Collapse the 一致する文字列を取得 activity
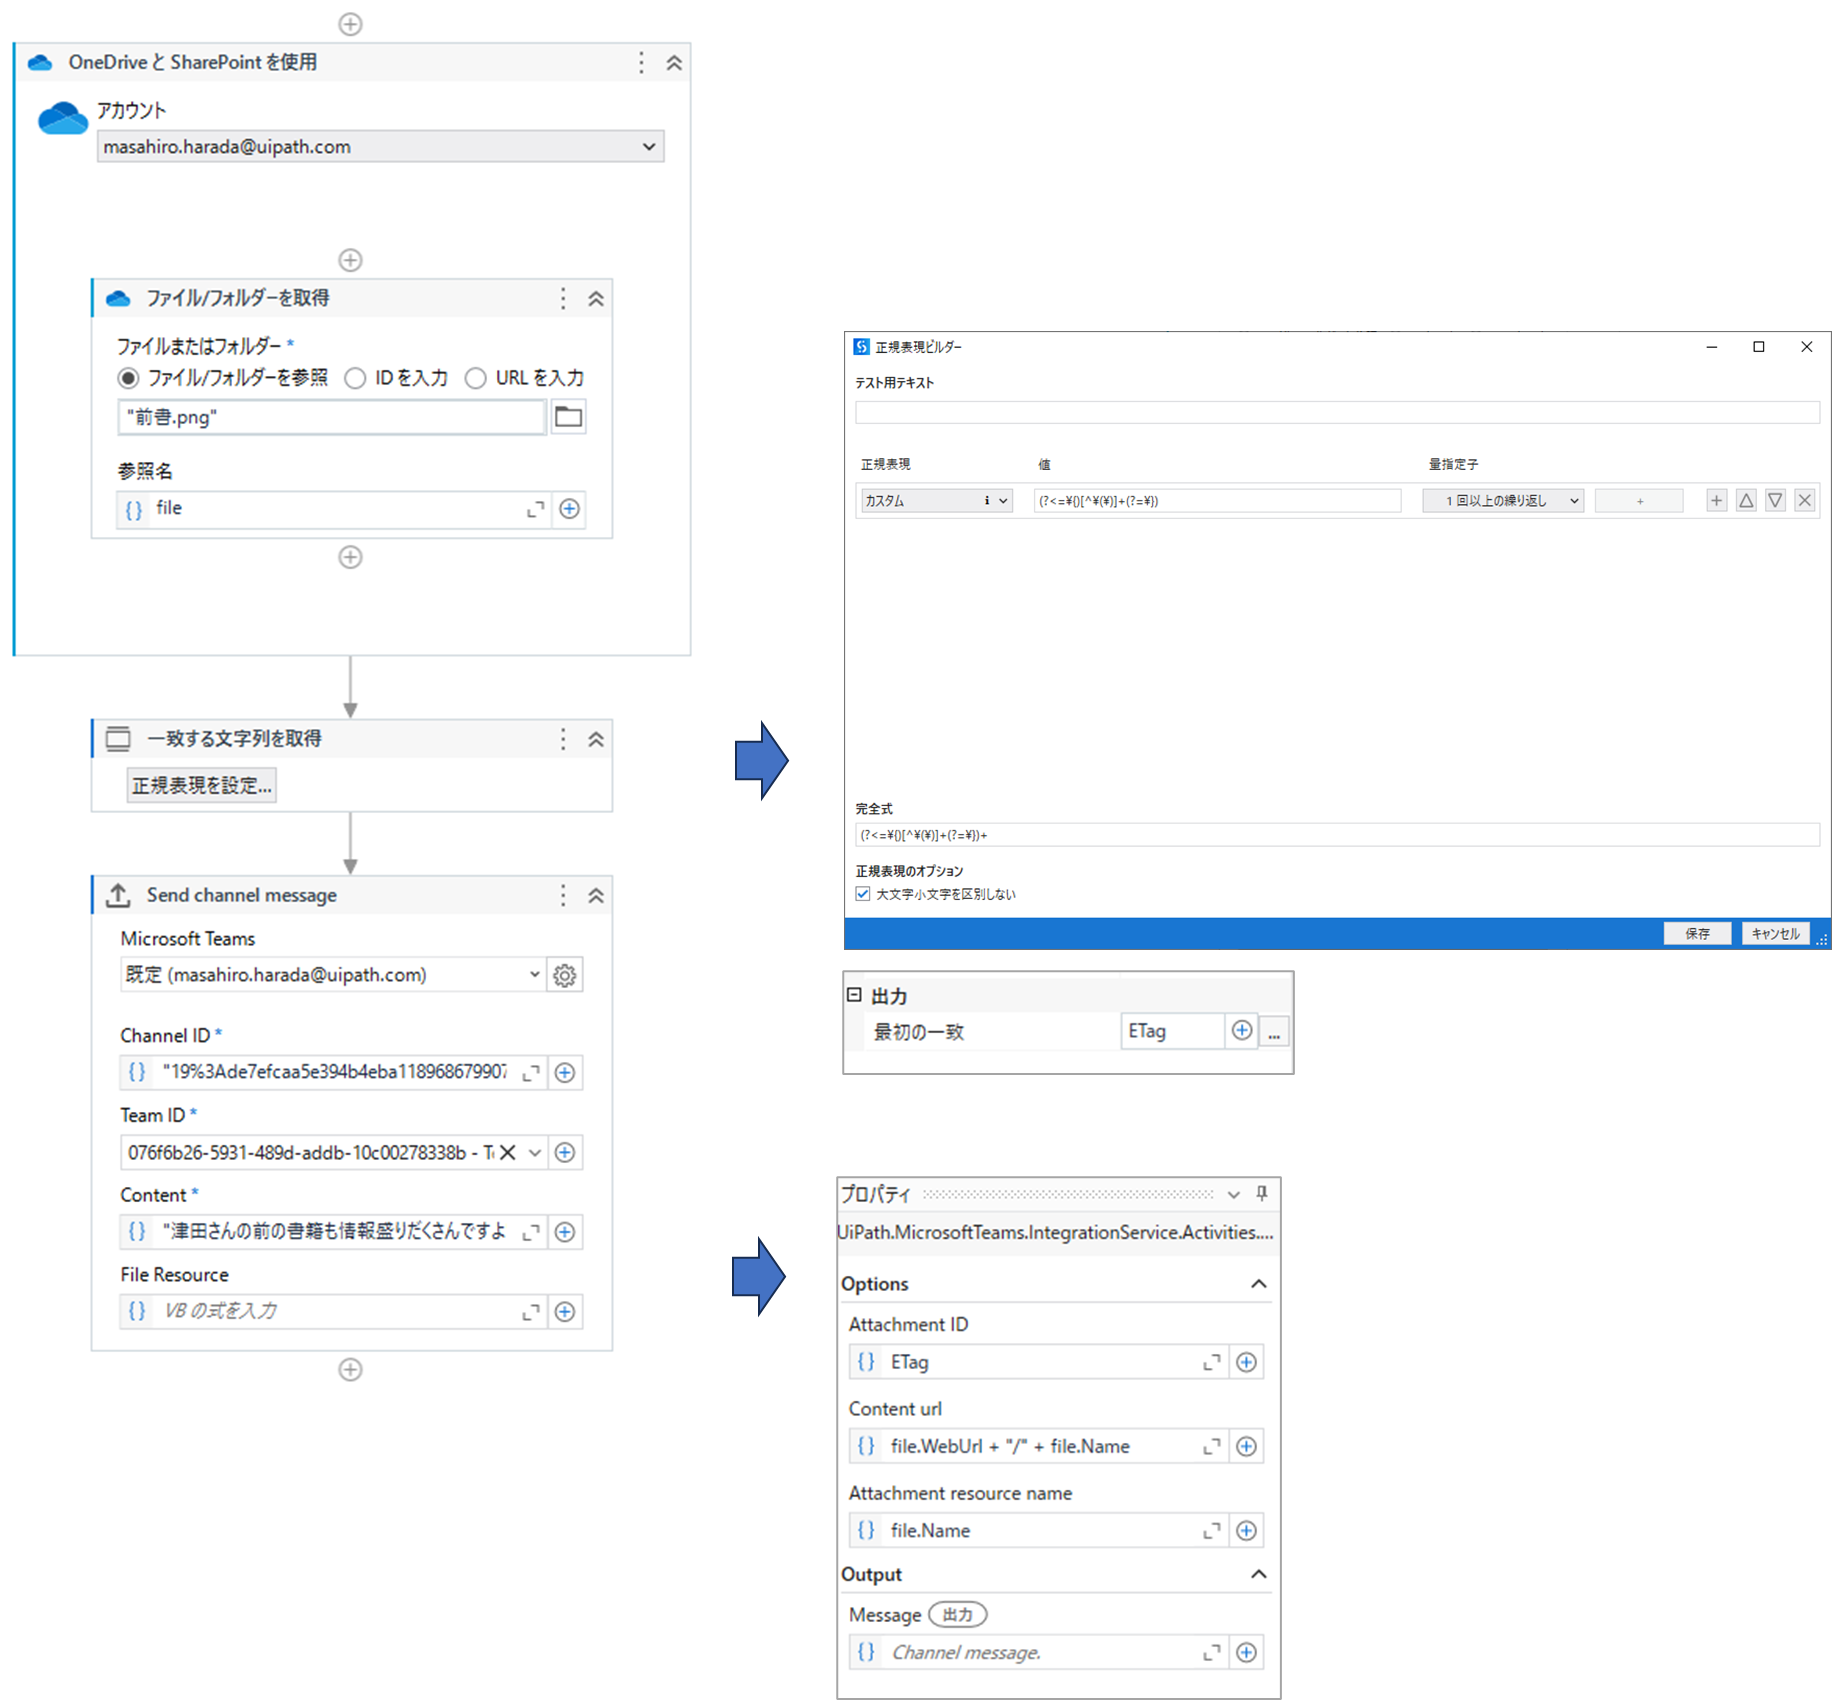The height and width of the screenshot is (1700, 1832). 596,739
